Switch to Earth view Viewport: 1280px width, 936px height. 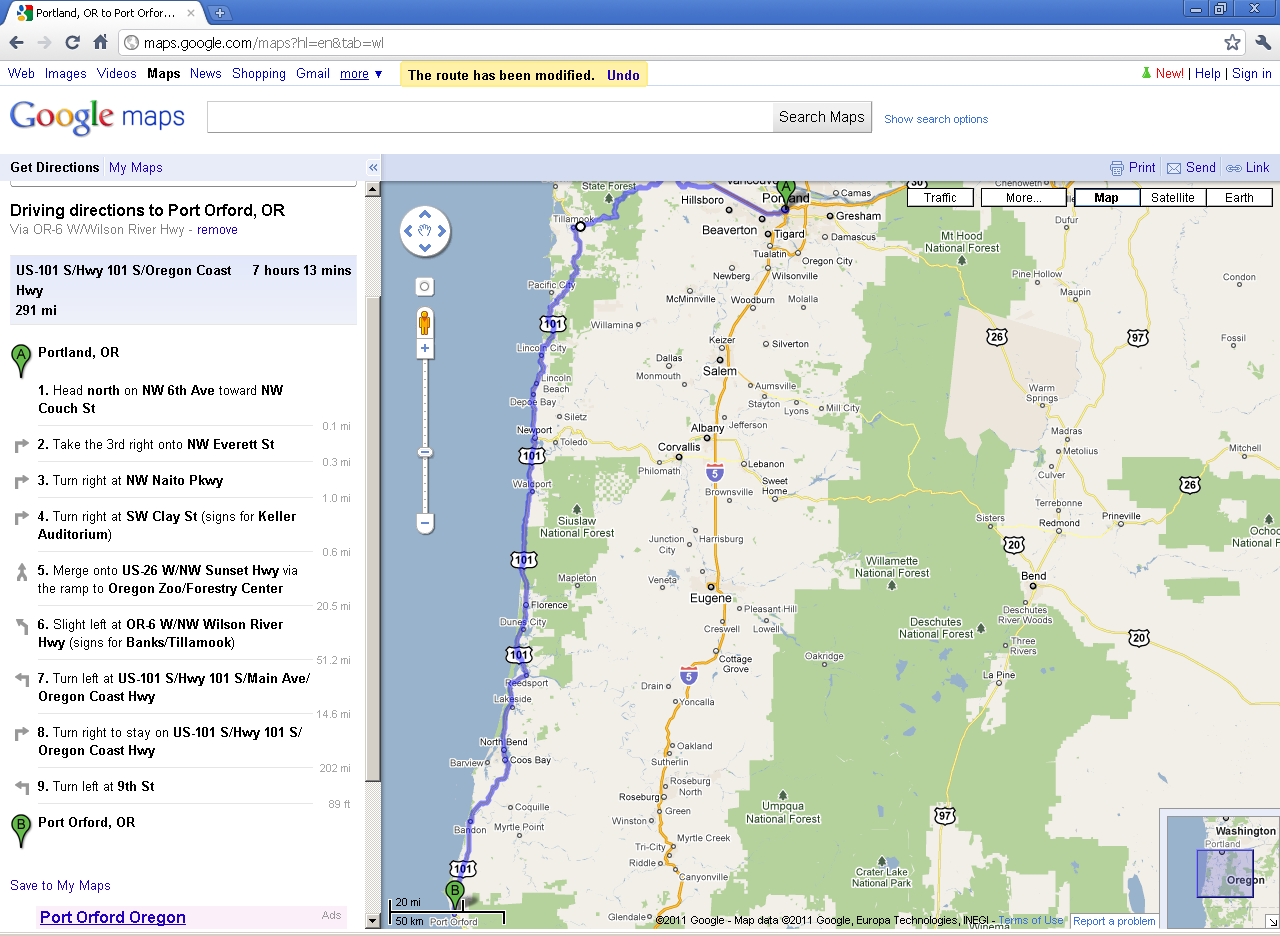(x=1239, y=198)
